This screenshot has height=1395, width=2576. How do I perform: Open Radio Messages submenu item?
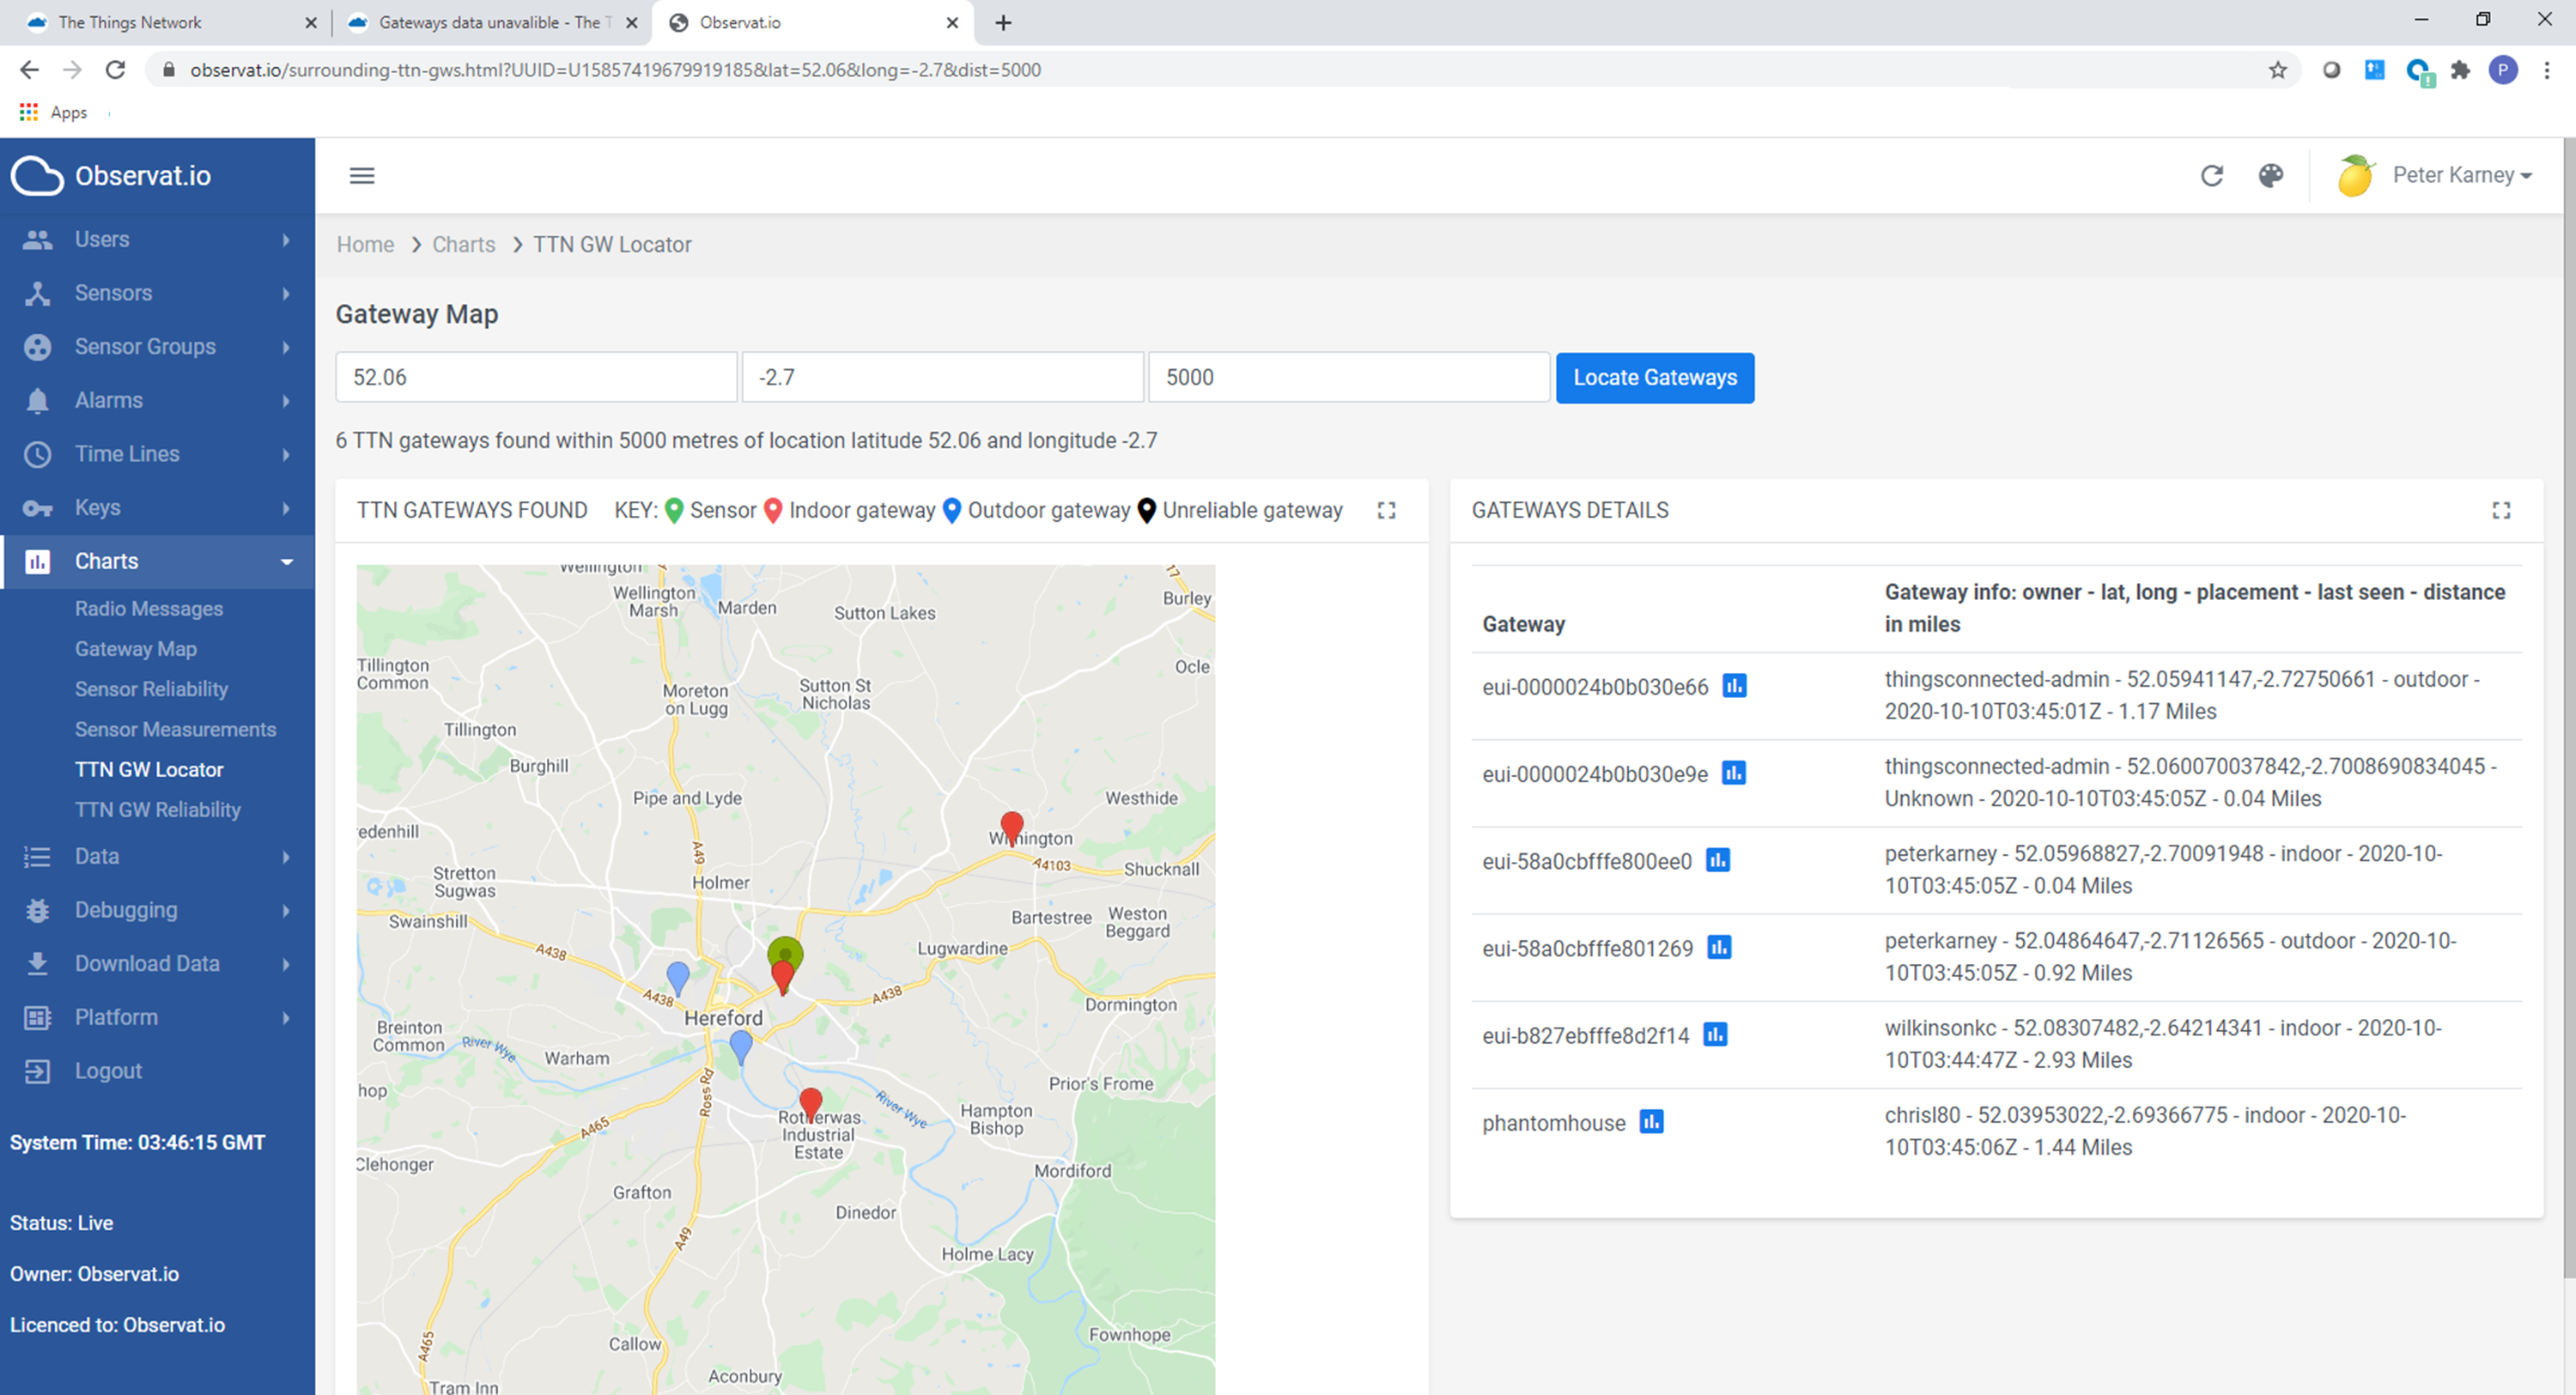click(148, 608)
